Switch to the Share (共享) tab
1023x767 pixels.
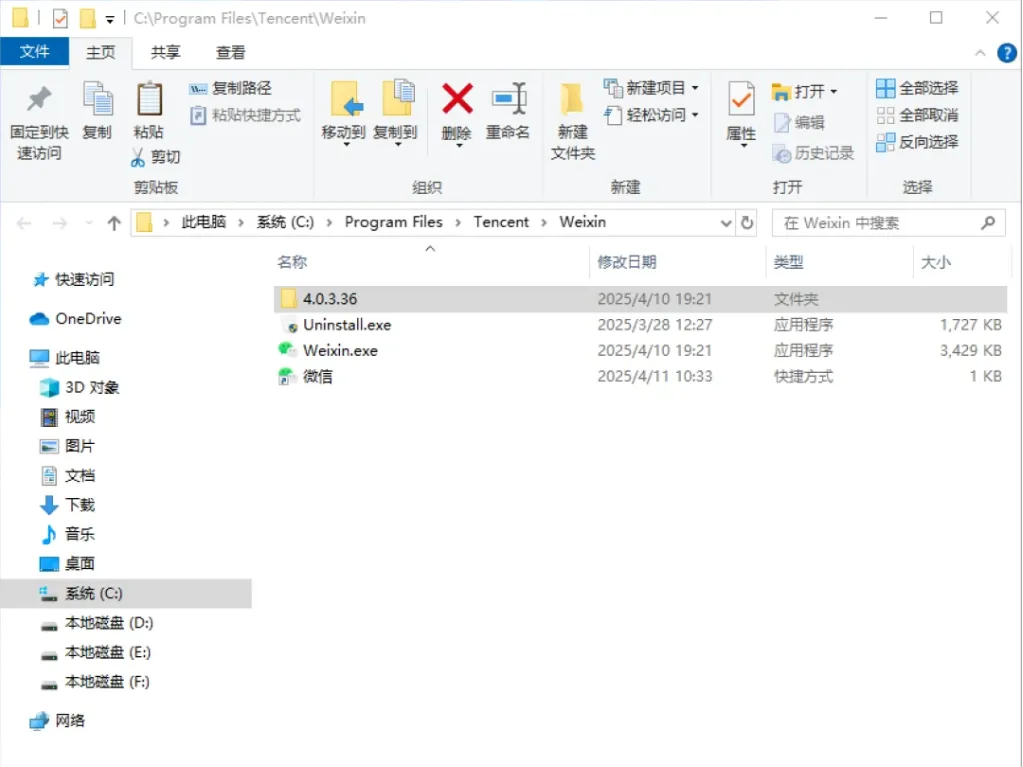(165, 53)
